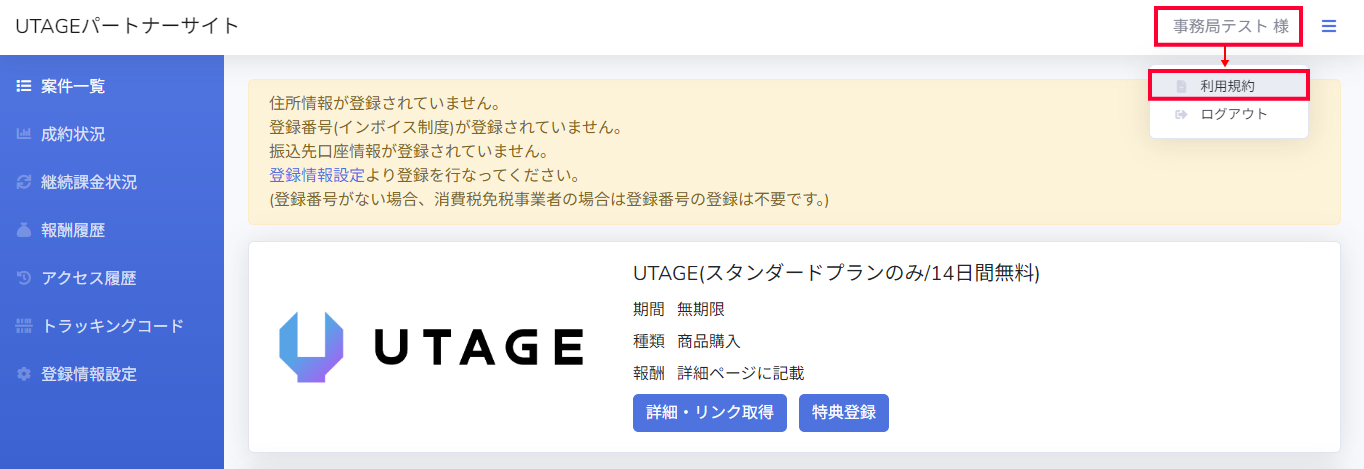Select 利用規約 from the user menu

tap(1227, 86)
